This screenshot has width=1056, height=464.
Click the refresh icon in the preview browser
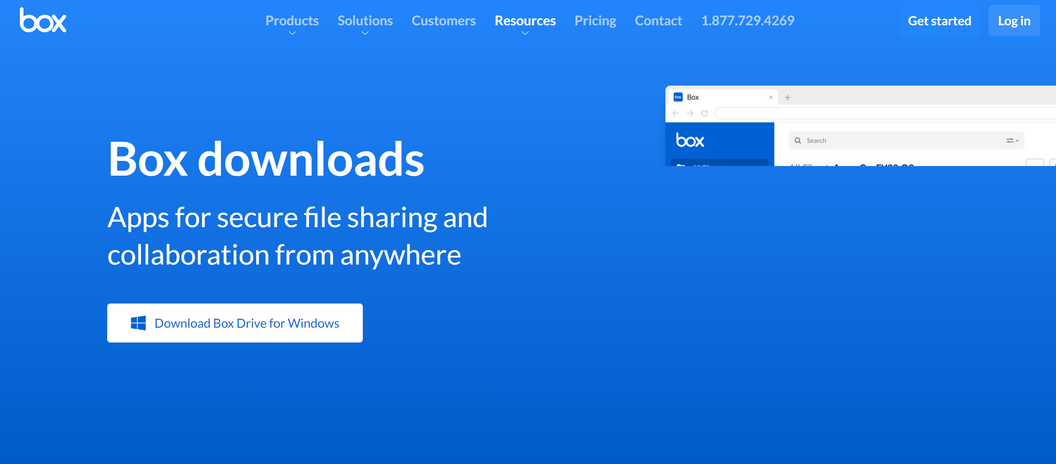[704, 114]
